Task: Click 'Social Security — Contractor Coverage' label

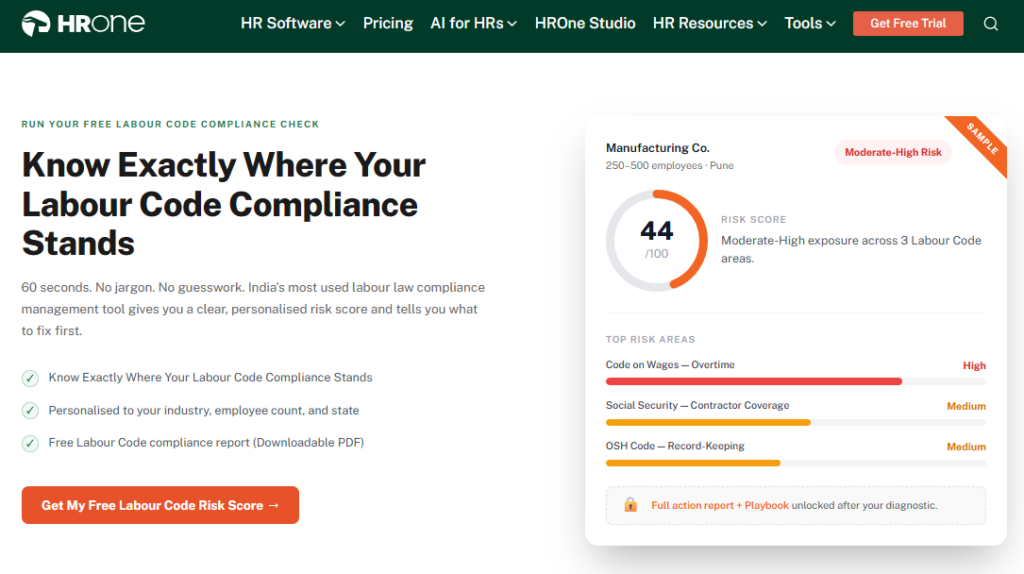Action: point(697,406)
